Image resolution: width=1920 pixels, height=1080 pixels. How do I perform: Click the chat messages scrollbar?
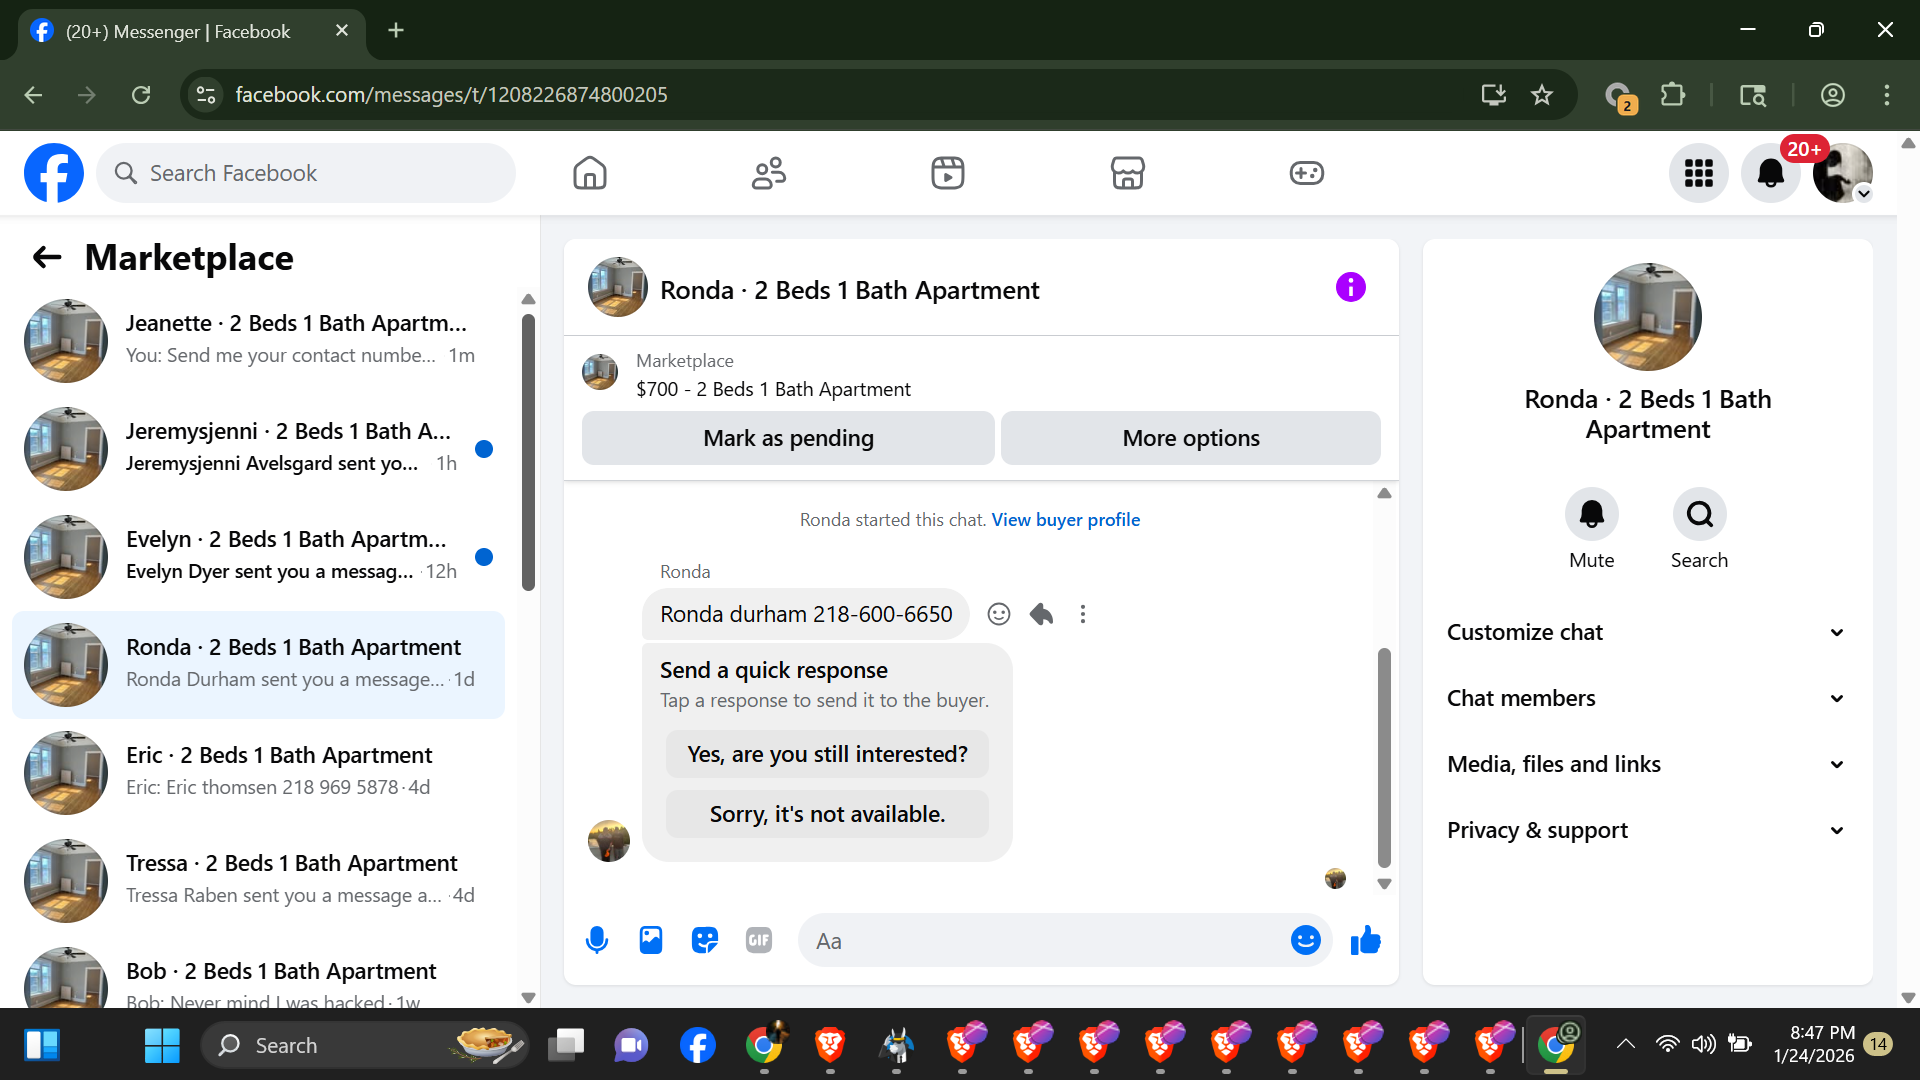(1384, 757)
